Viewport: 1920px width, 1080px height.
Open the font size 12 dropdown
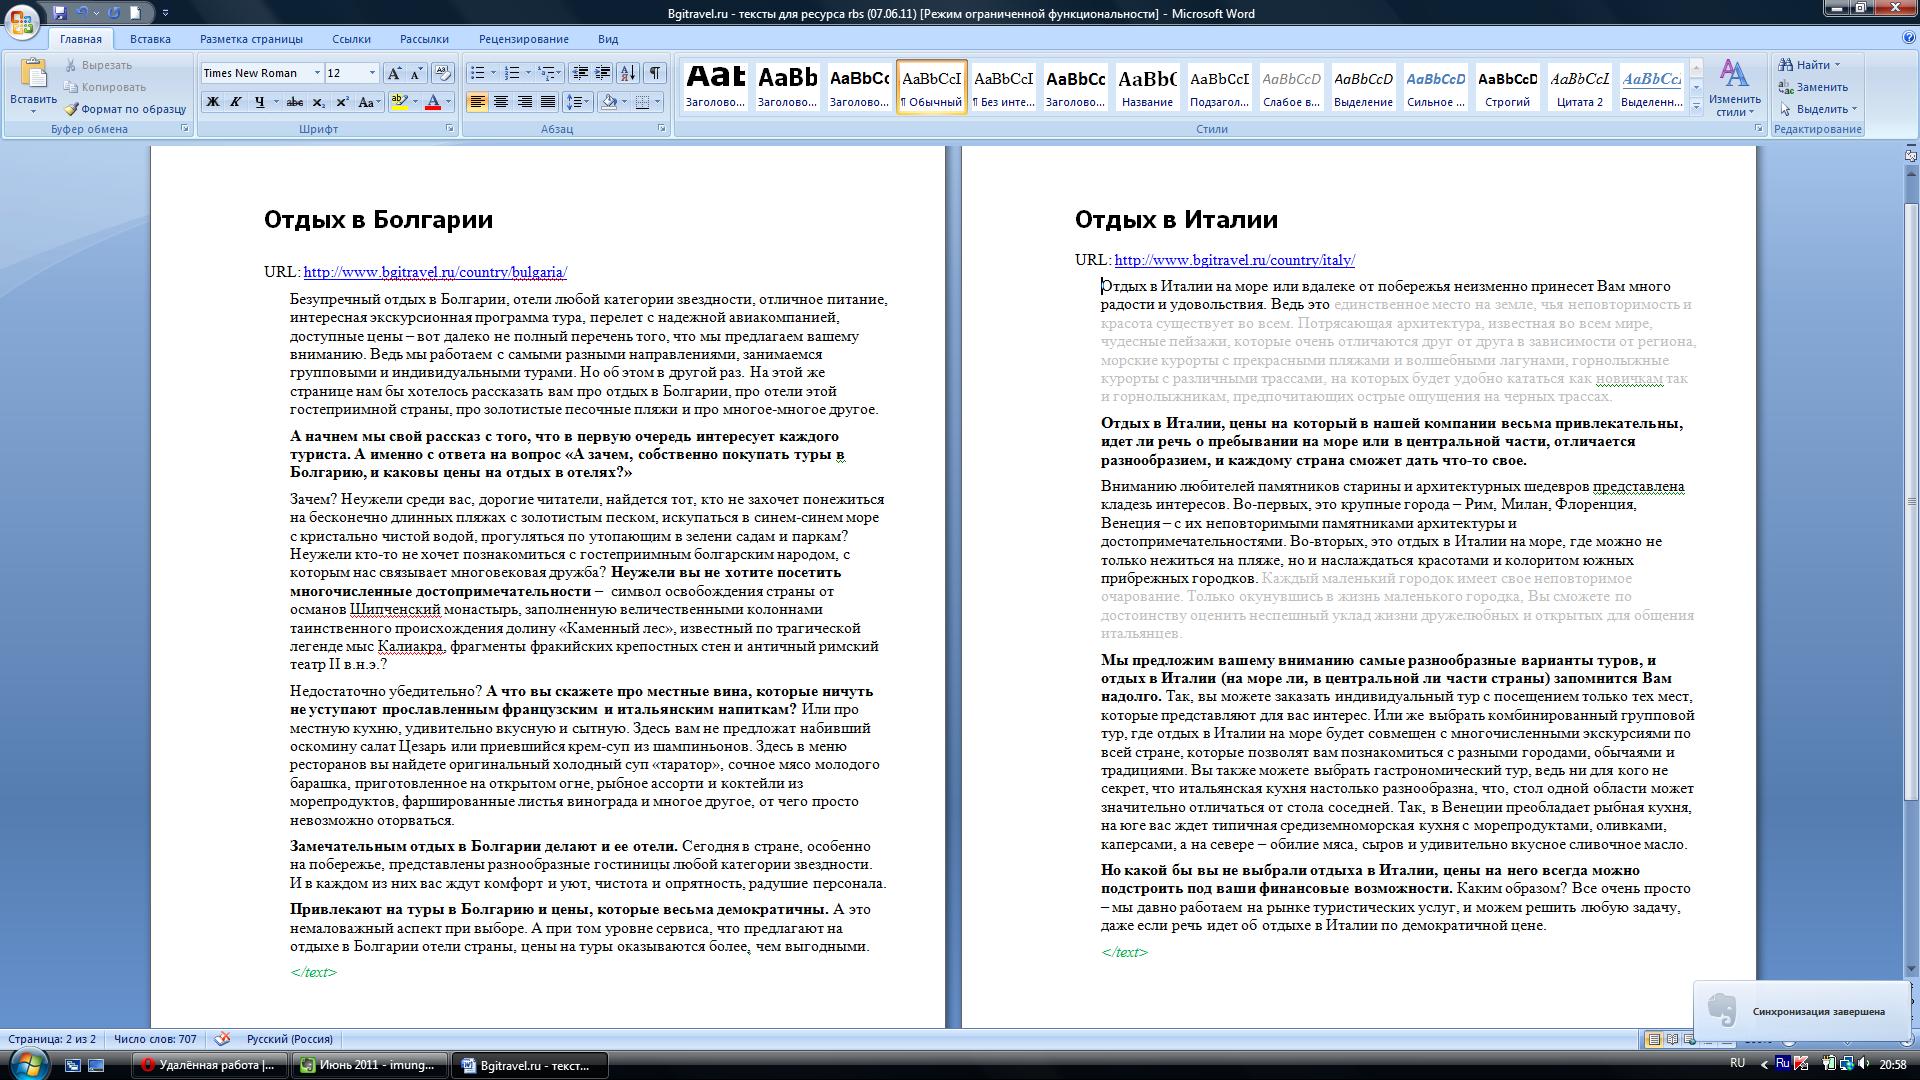click(372, 73)
